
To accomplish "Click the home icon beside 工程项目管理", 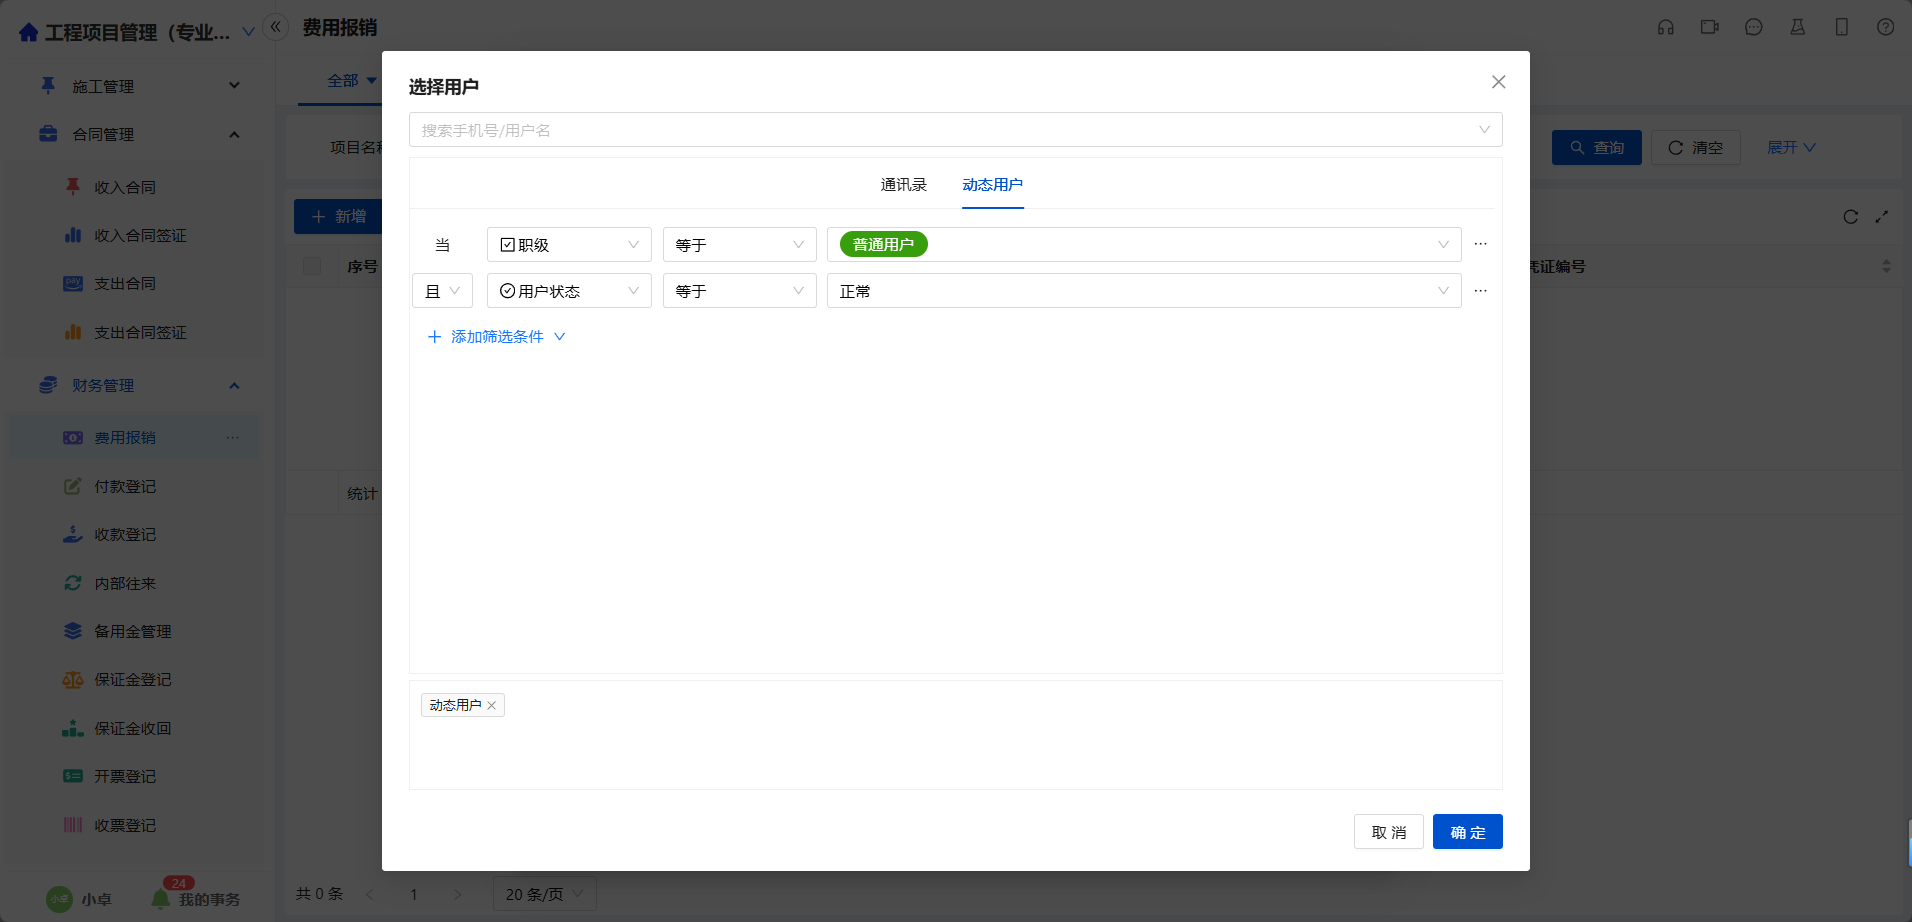I will pyautogui.click(x=29, y=33).
